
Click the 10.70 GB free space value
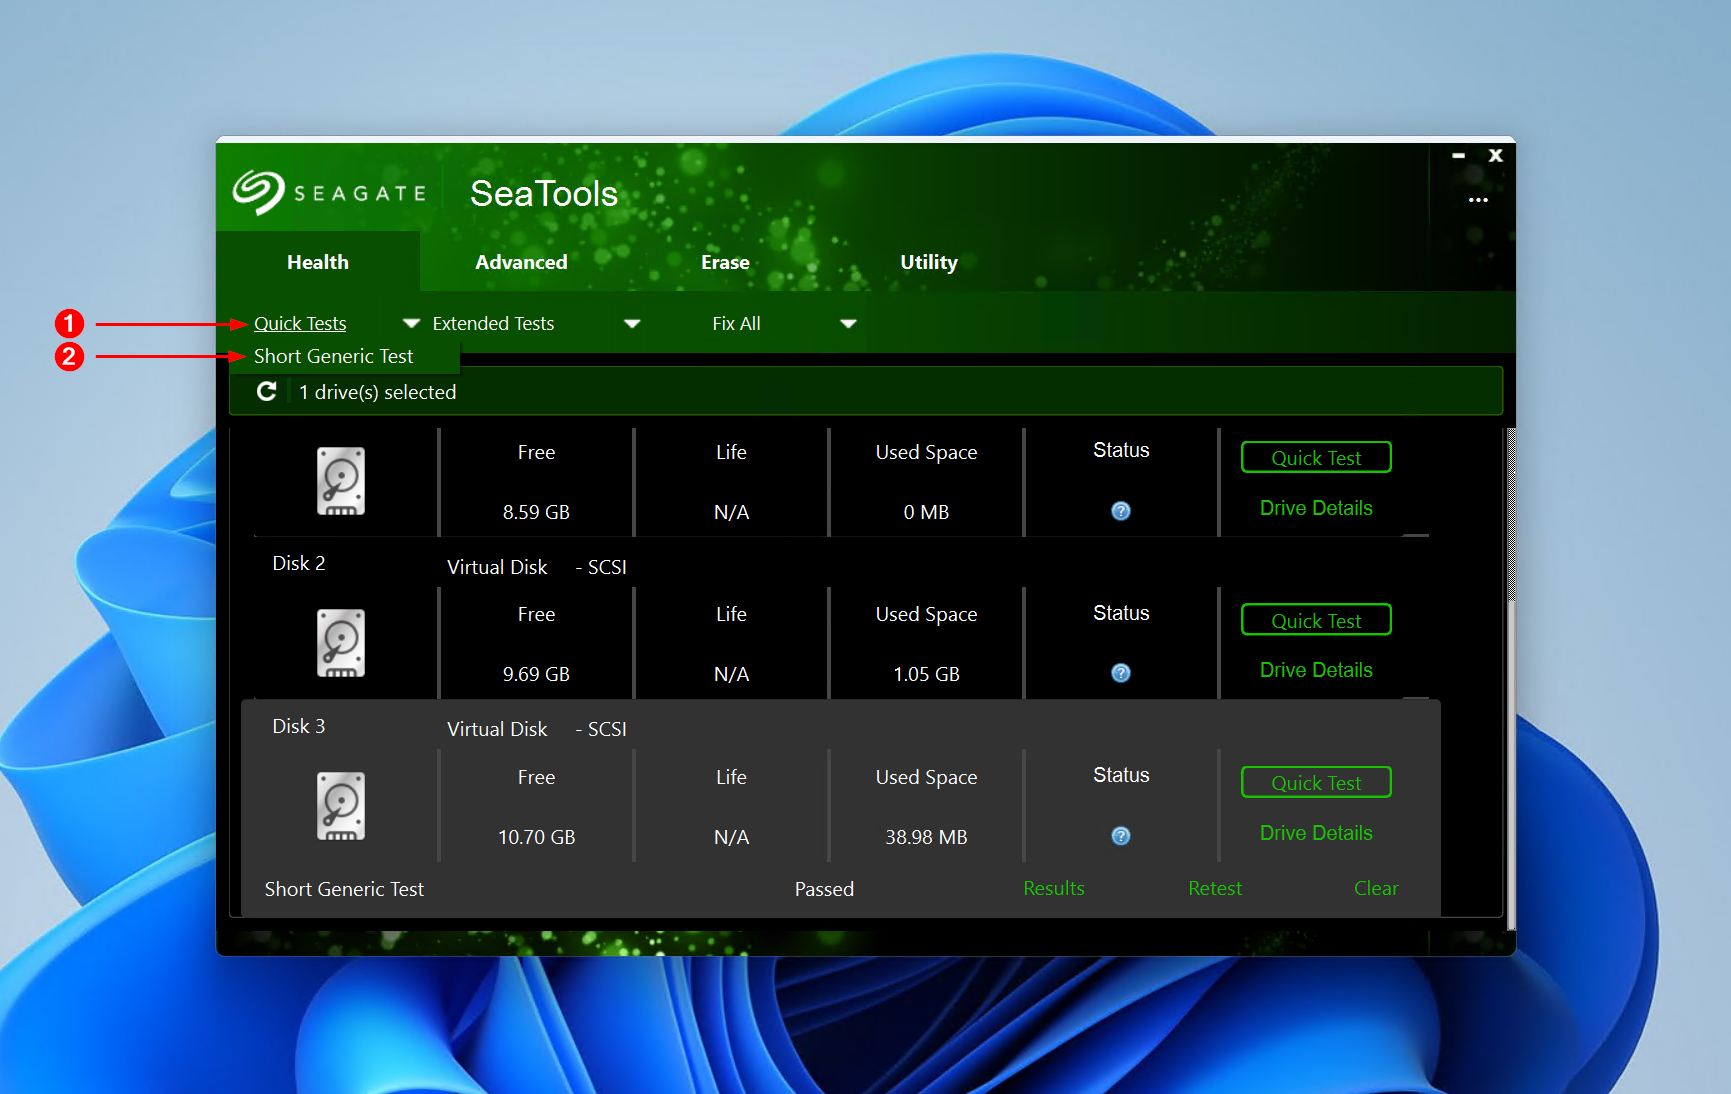(536, 837)
